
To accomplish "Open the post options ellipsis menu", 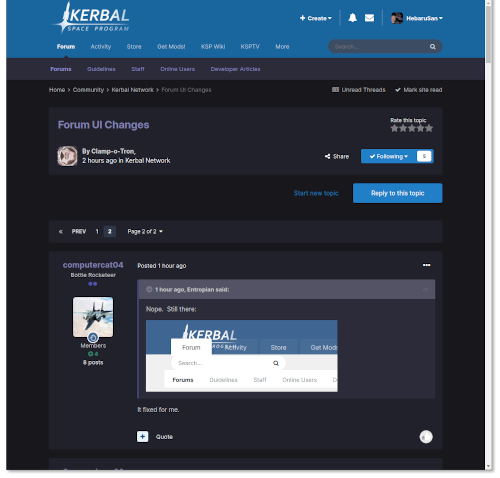I will [426, 265].
